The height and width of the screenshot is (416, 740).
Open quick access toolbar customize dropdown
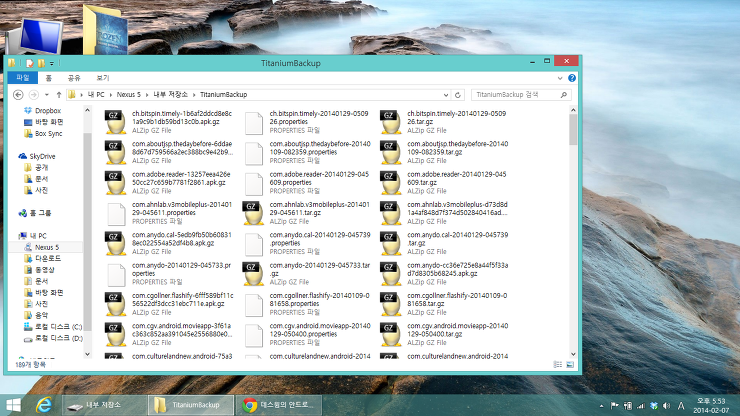[51, 63]
